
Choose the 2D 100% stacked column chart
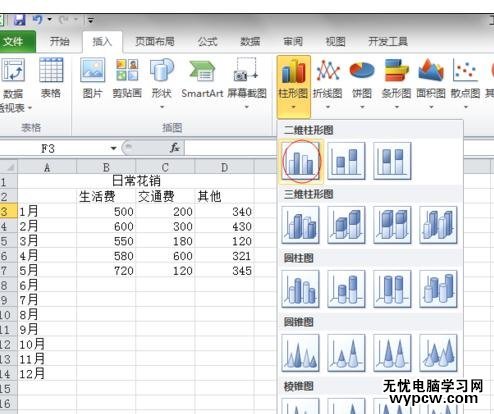coord(392,161)
